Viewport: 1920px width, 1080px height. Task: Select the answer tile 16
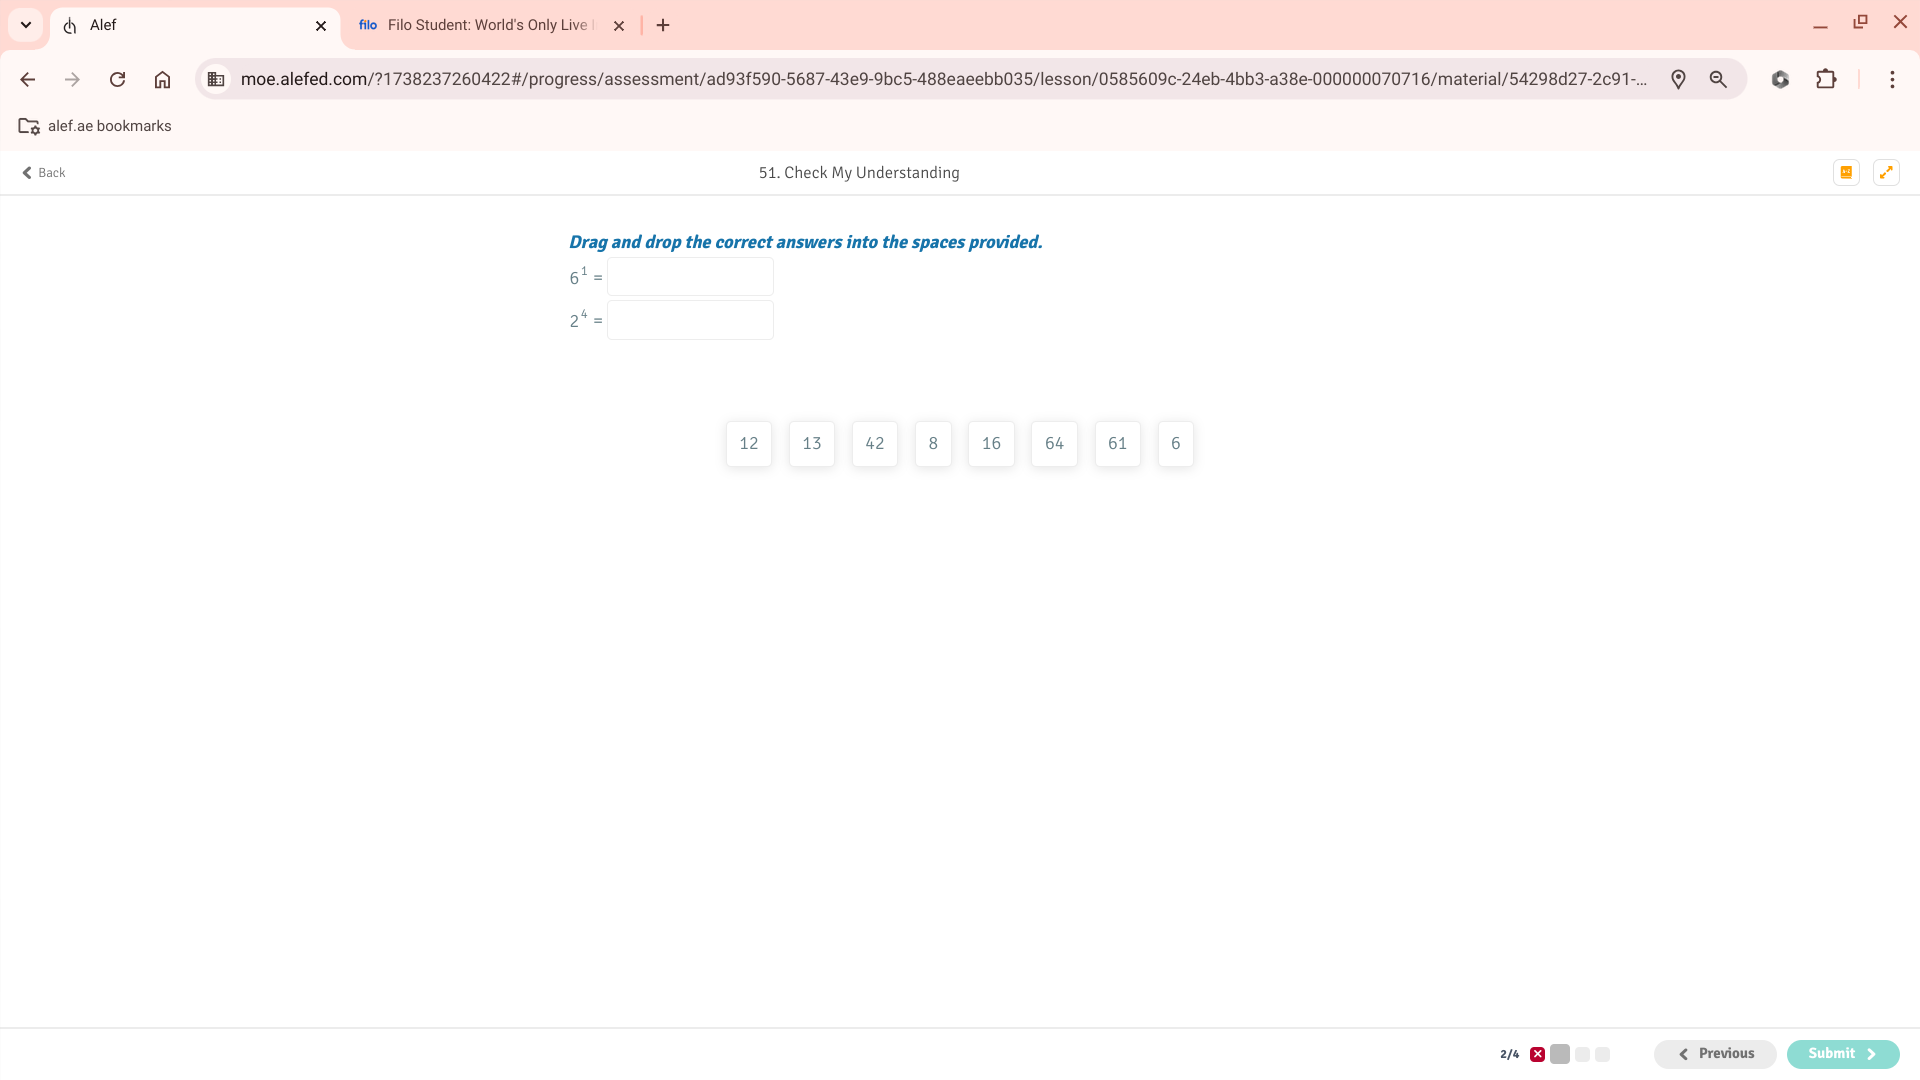tap(991, 443)
